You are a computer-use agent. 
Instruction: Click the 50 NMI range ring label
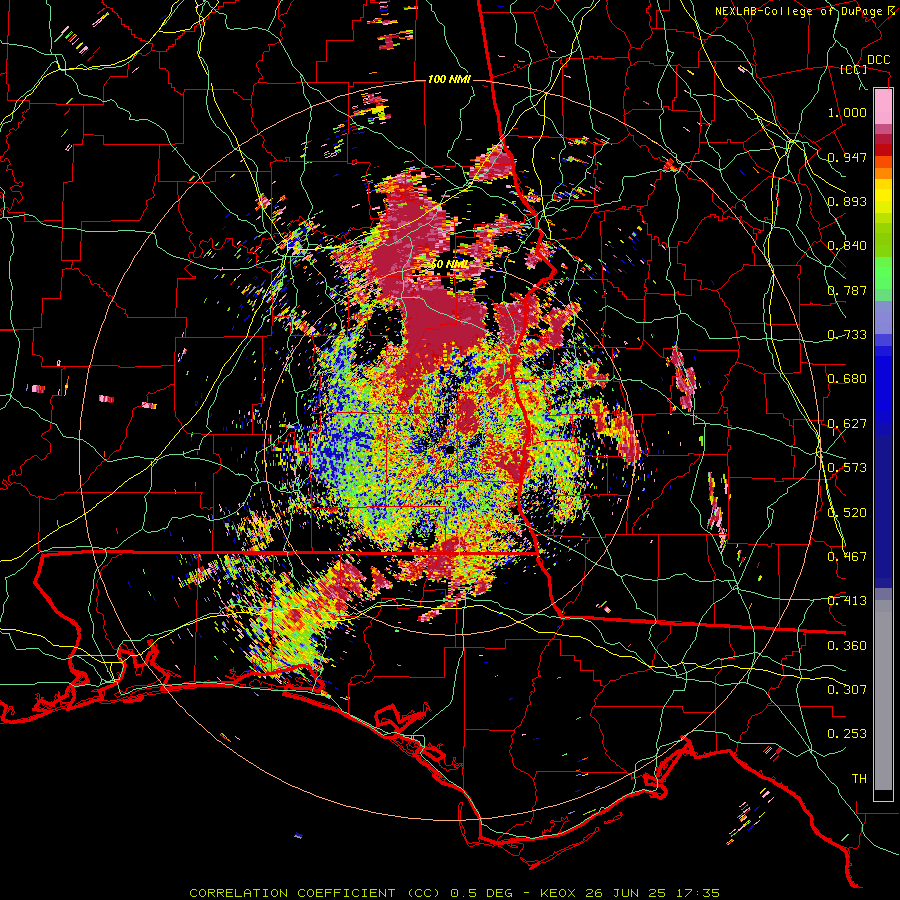(x=449, y=265)
